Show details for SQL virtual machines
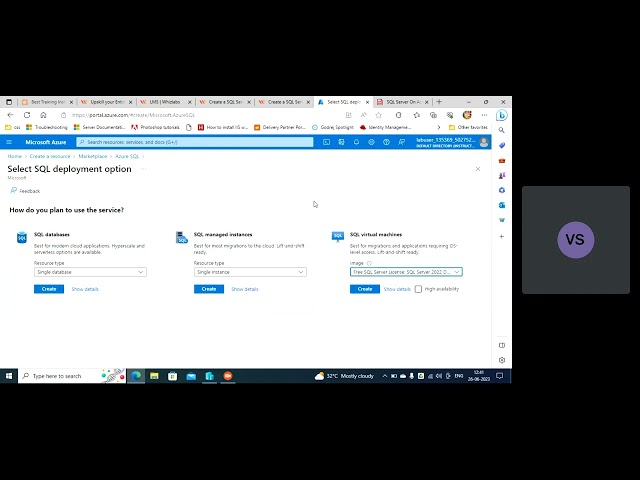 coord(397,289)
